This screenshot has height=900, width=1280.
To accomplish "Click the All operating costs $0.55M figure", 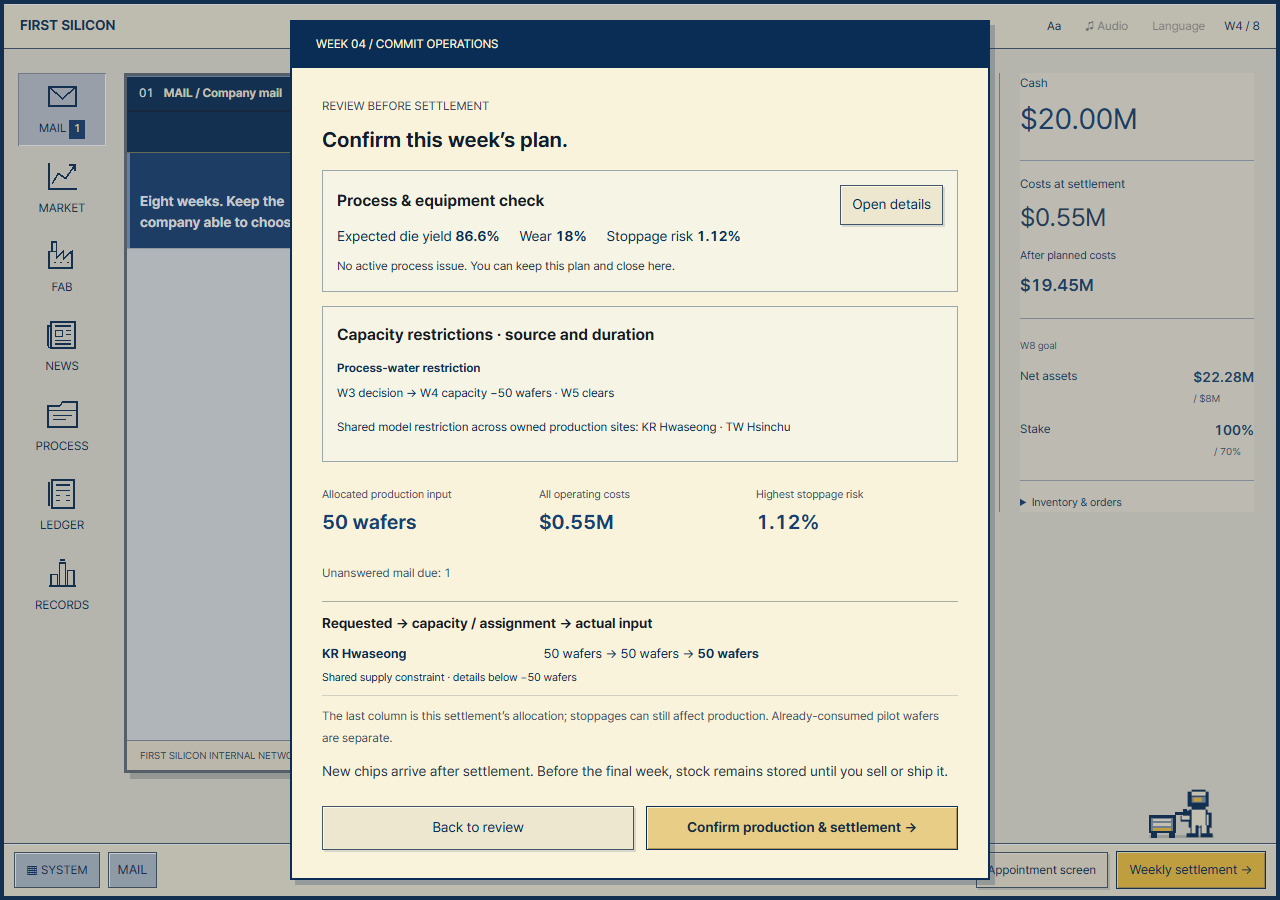I will [x=576, y=522].
